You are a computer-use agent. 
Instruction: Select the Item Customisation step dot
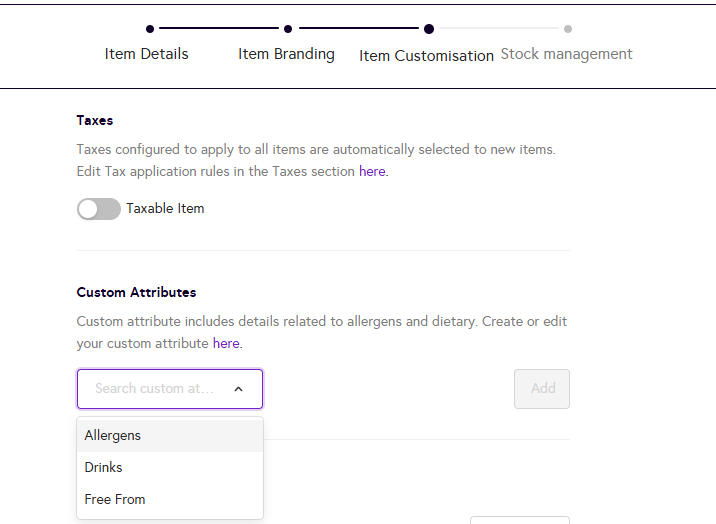(428, 29)
